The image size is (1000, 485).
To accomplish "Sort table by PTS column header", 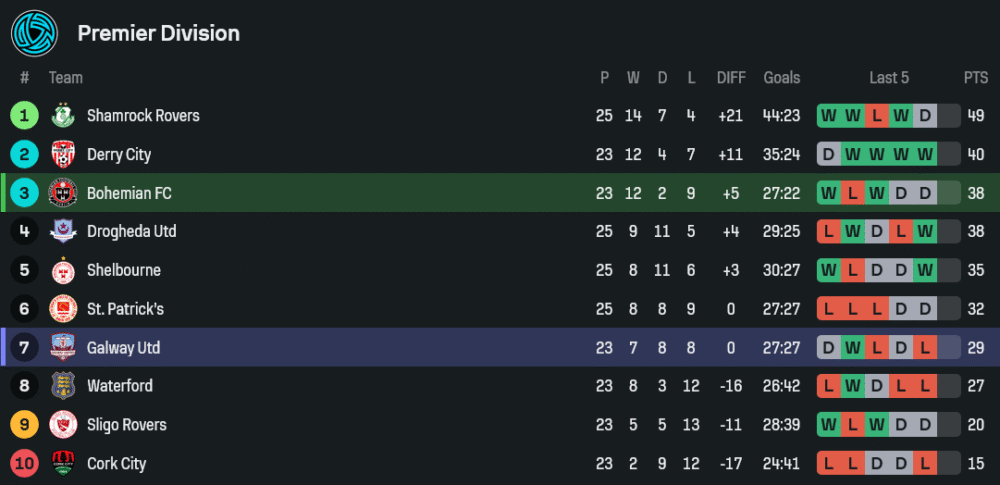I will 976,78.
